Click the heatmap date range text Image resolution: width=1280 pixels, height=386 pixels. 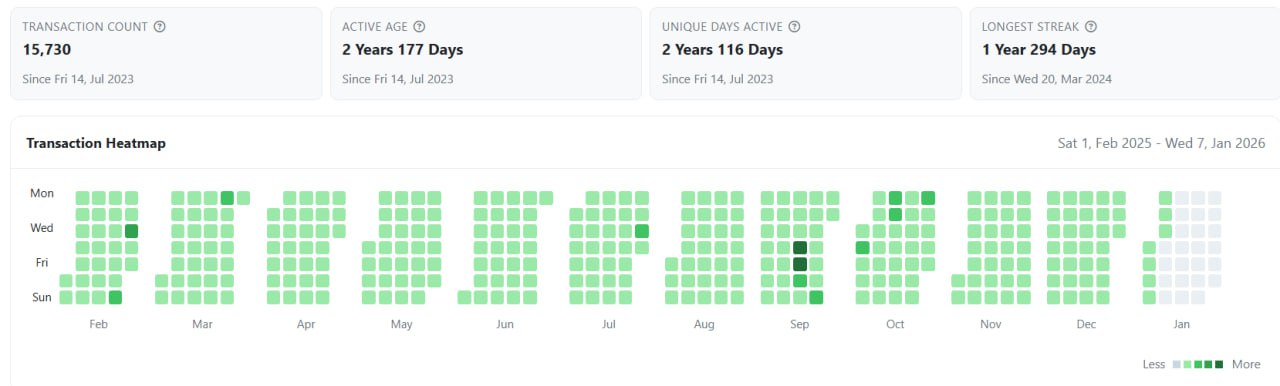1162,144
